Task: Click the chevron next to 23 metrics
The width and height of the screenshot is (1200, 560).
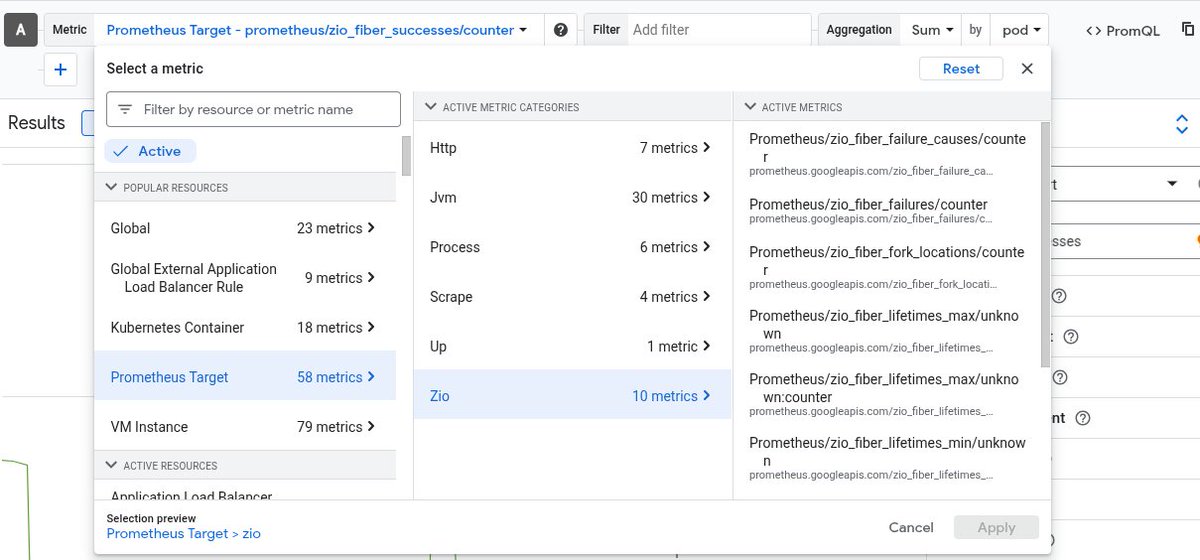Action: coord(371,228)
